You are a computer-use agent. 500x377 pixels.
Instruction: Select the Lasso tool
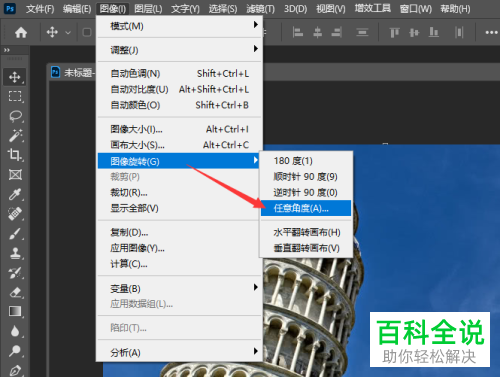coord(15,116)
